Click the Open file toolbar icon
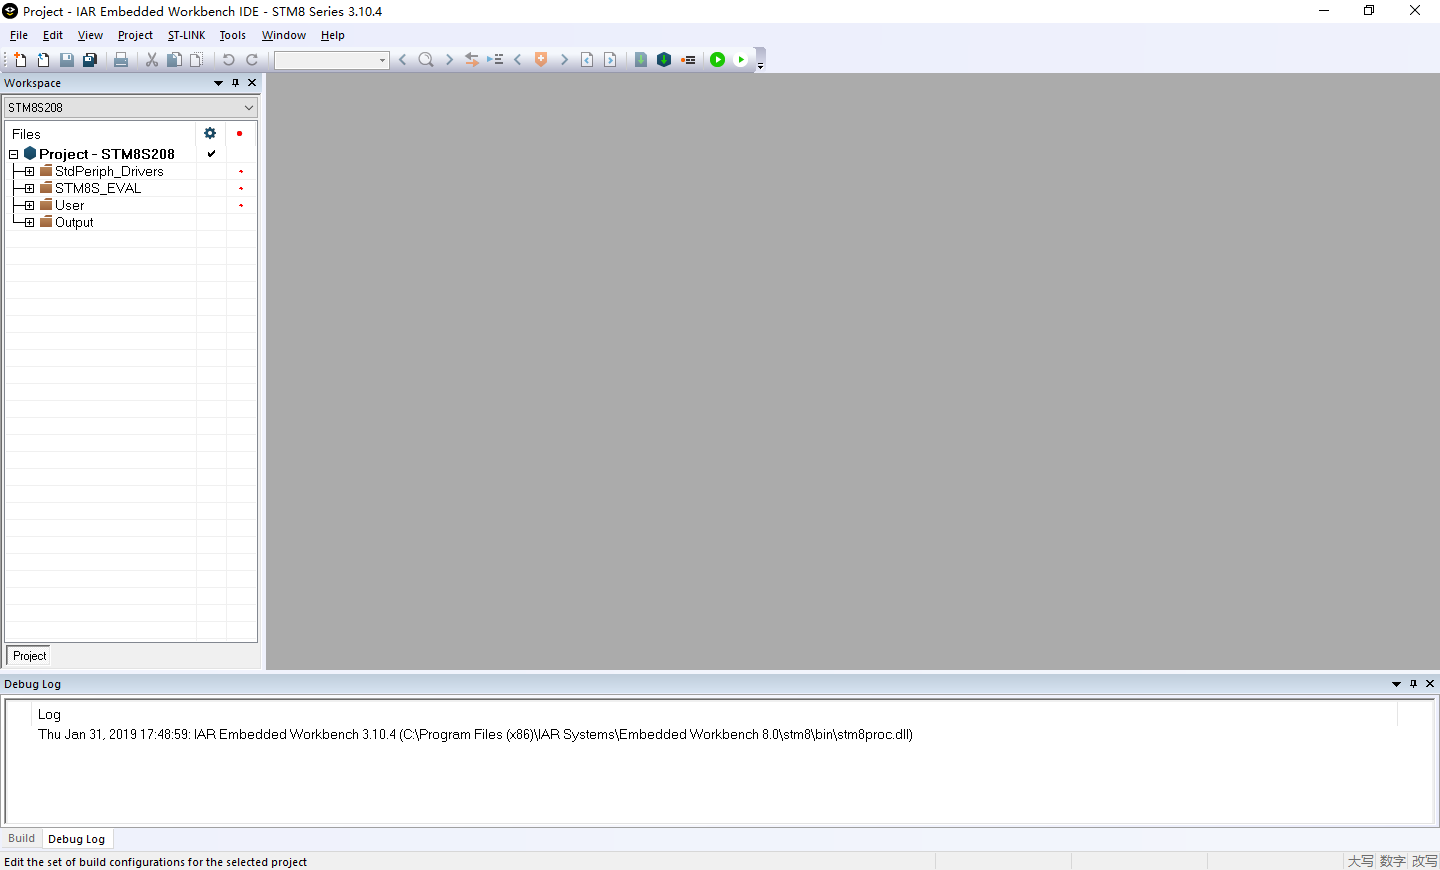The image size is (1440, 870). pos(43,60)
